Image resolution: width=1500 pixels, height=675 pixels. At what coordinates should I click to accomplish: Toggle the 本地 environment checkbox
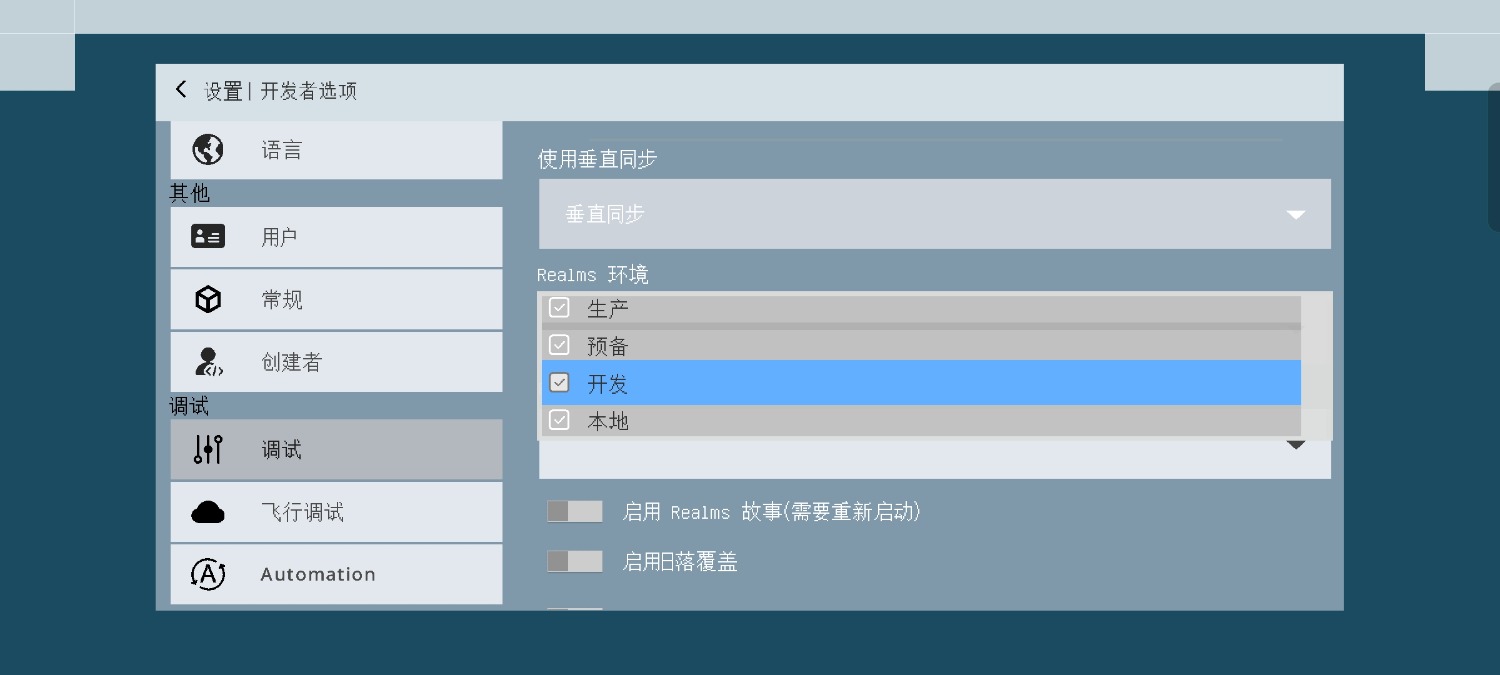point(560,420)
